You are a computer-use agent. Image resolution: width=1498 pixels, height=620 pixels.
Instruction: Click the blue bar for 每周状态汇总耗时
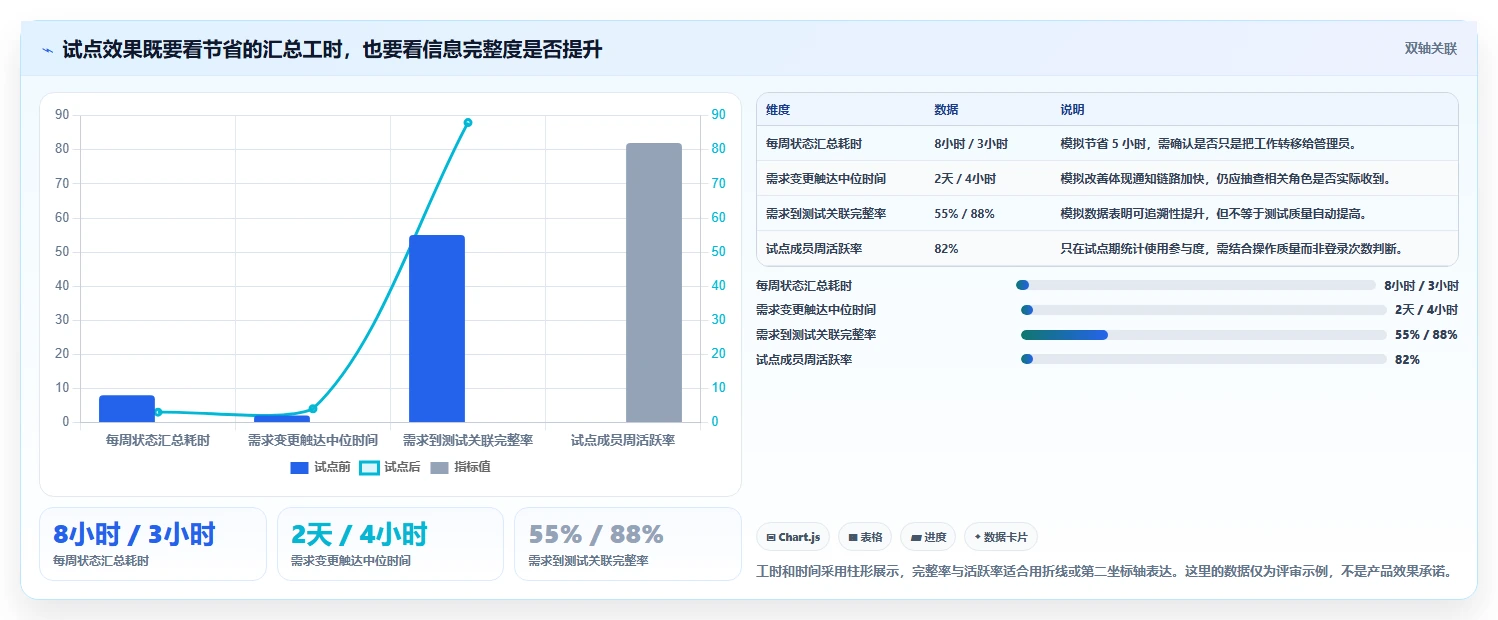[x=127, y=408]
